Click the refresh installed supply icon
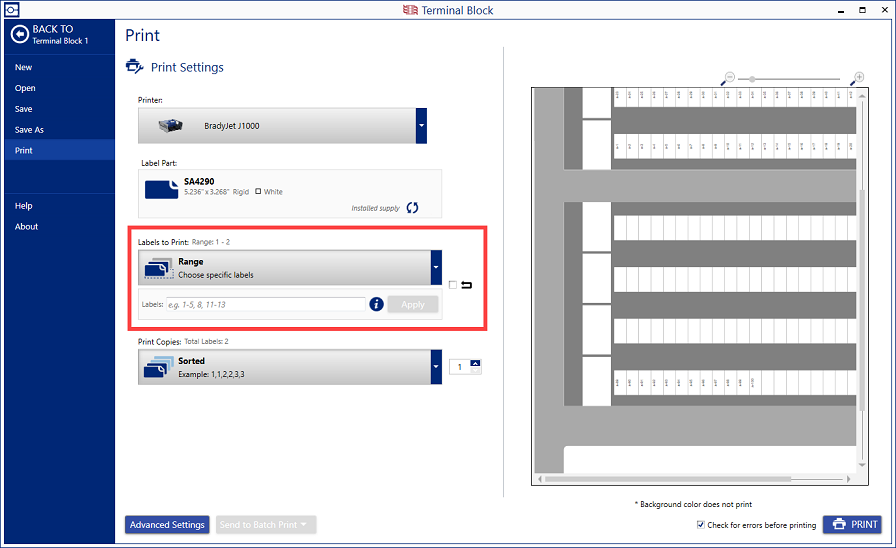The image size is (896, 548). [x=412, y=208]
